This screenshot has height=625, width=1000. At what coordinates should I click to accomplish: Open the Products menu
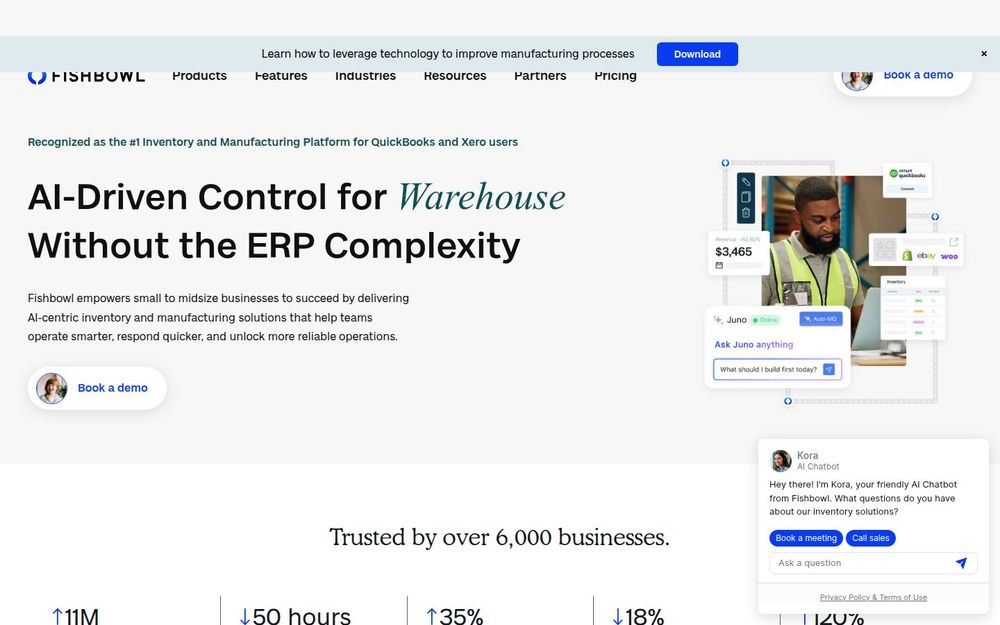pos(199,76)
